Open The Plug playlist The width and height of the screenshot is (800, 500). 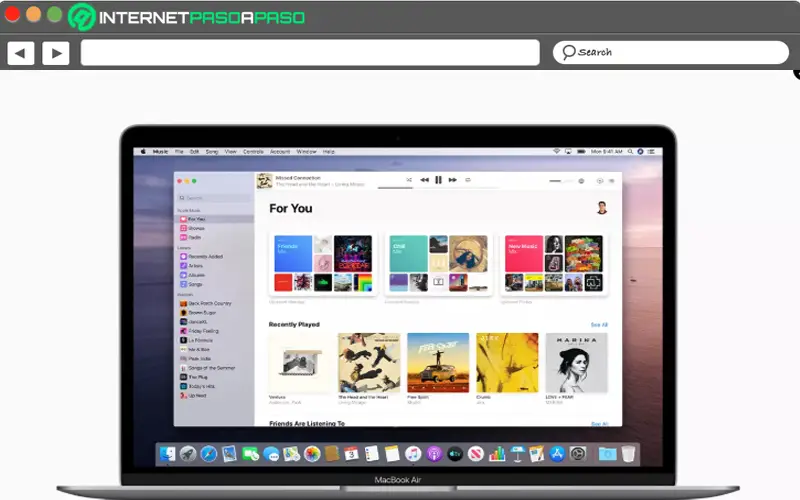click(193, 377)
